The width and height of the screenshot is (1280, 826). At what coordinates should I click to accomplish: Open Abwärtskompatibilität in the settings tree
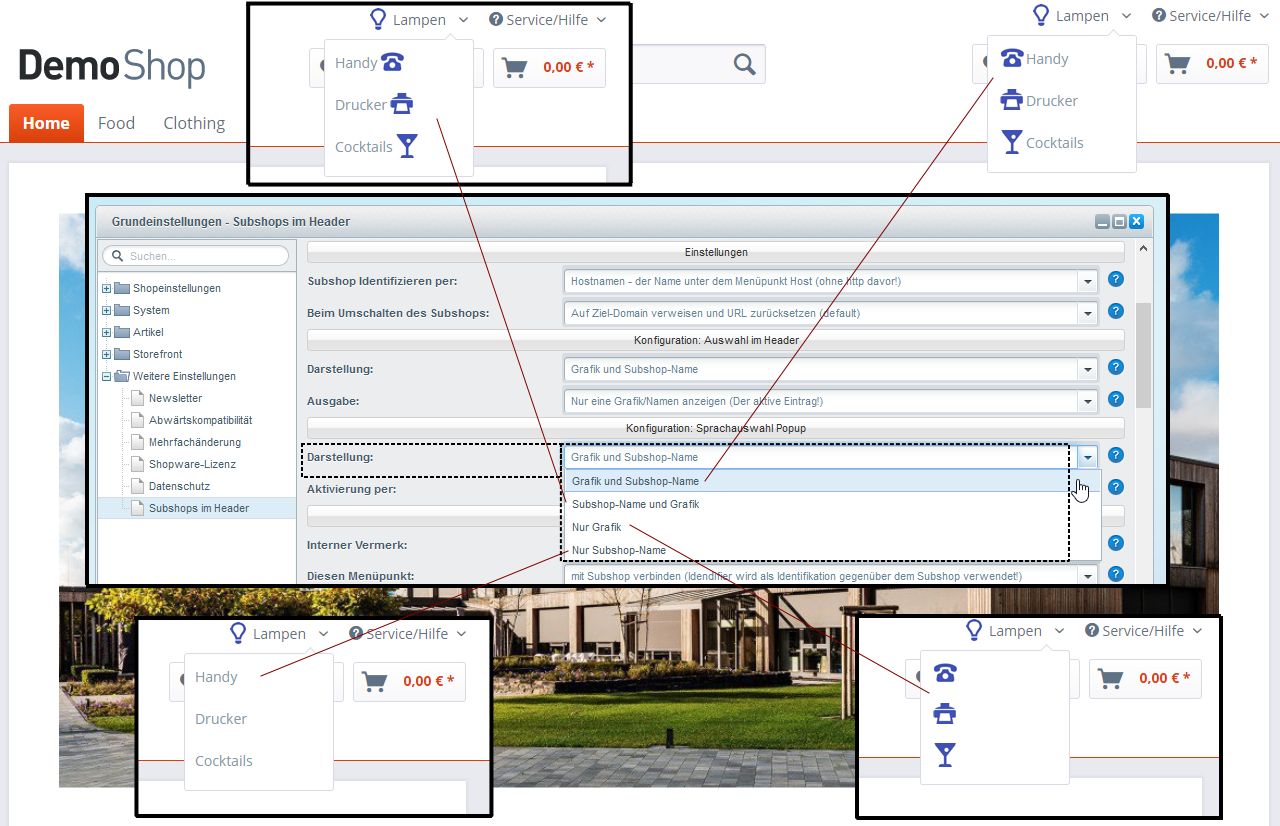pos(200,420)
